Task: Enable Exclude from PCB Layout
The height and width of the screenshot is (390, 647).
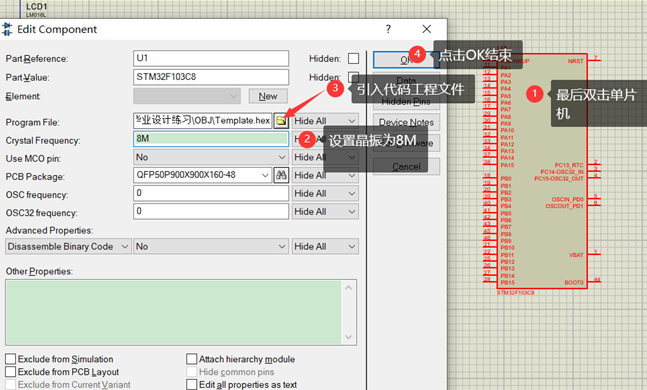Action: coord(11,371)
